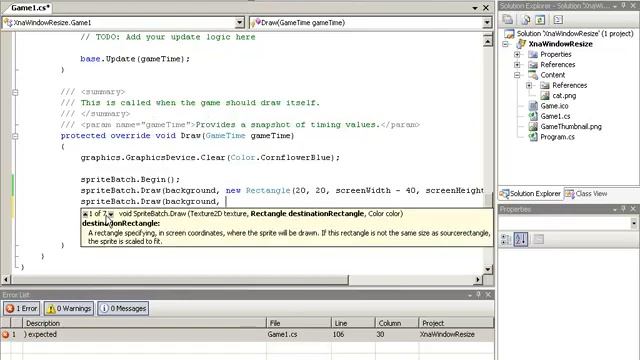Toggle the 1 Error filter button
The image size is (640, 360).
click(22, 309)
